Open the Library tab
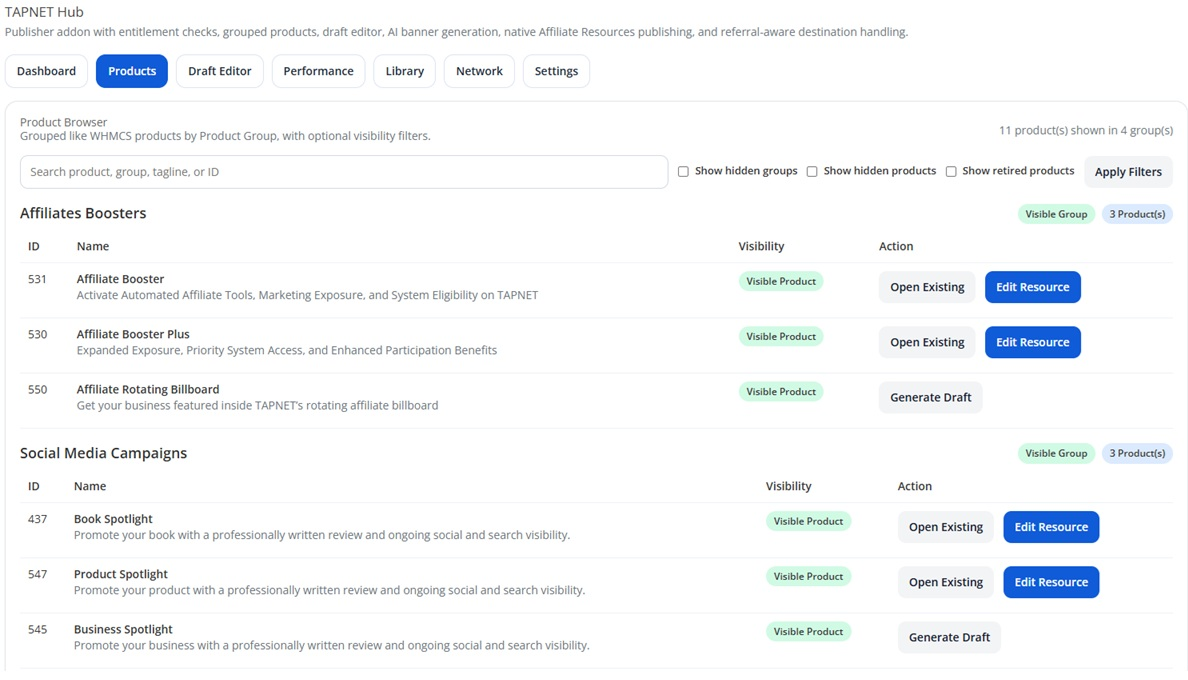Screen dimensions: 1188x680 click(x=404, y=71)
